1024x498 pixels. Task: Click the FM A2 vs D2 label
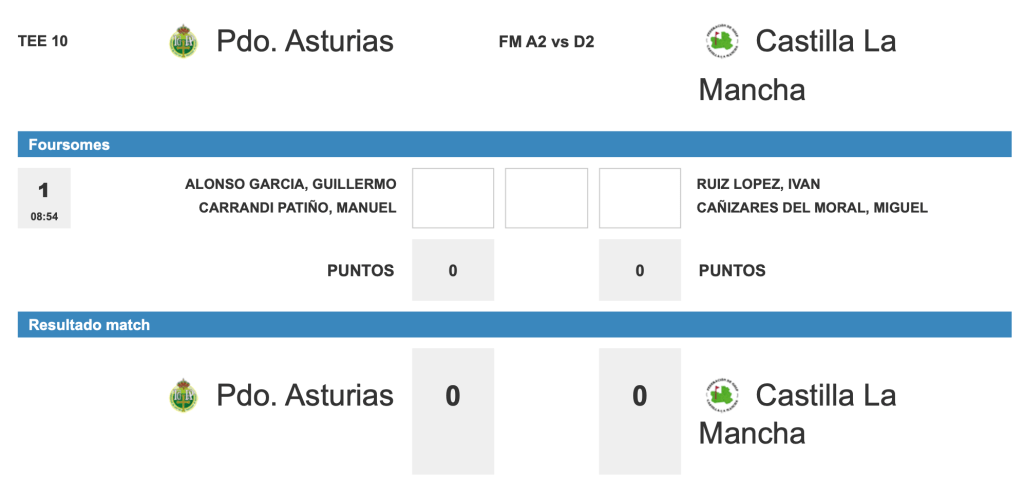click(546, 42)
